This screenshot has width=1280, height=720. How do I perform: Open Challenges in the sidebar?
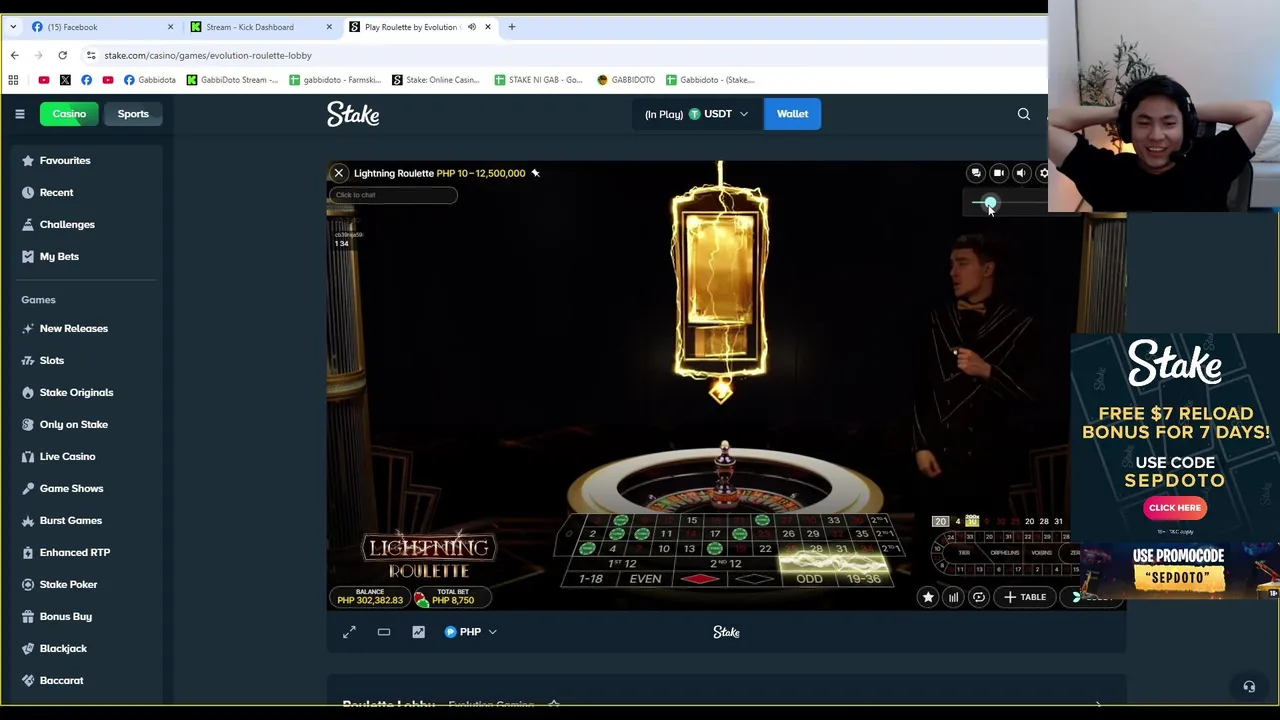66,224
